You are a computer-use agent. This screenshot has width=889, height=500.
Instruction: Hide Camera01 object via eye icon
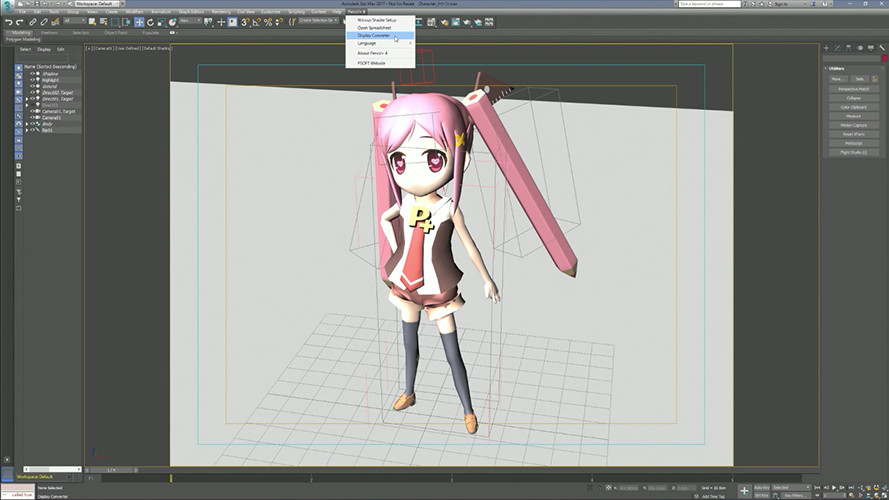(x=32, y=117)
